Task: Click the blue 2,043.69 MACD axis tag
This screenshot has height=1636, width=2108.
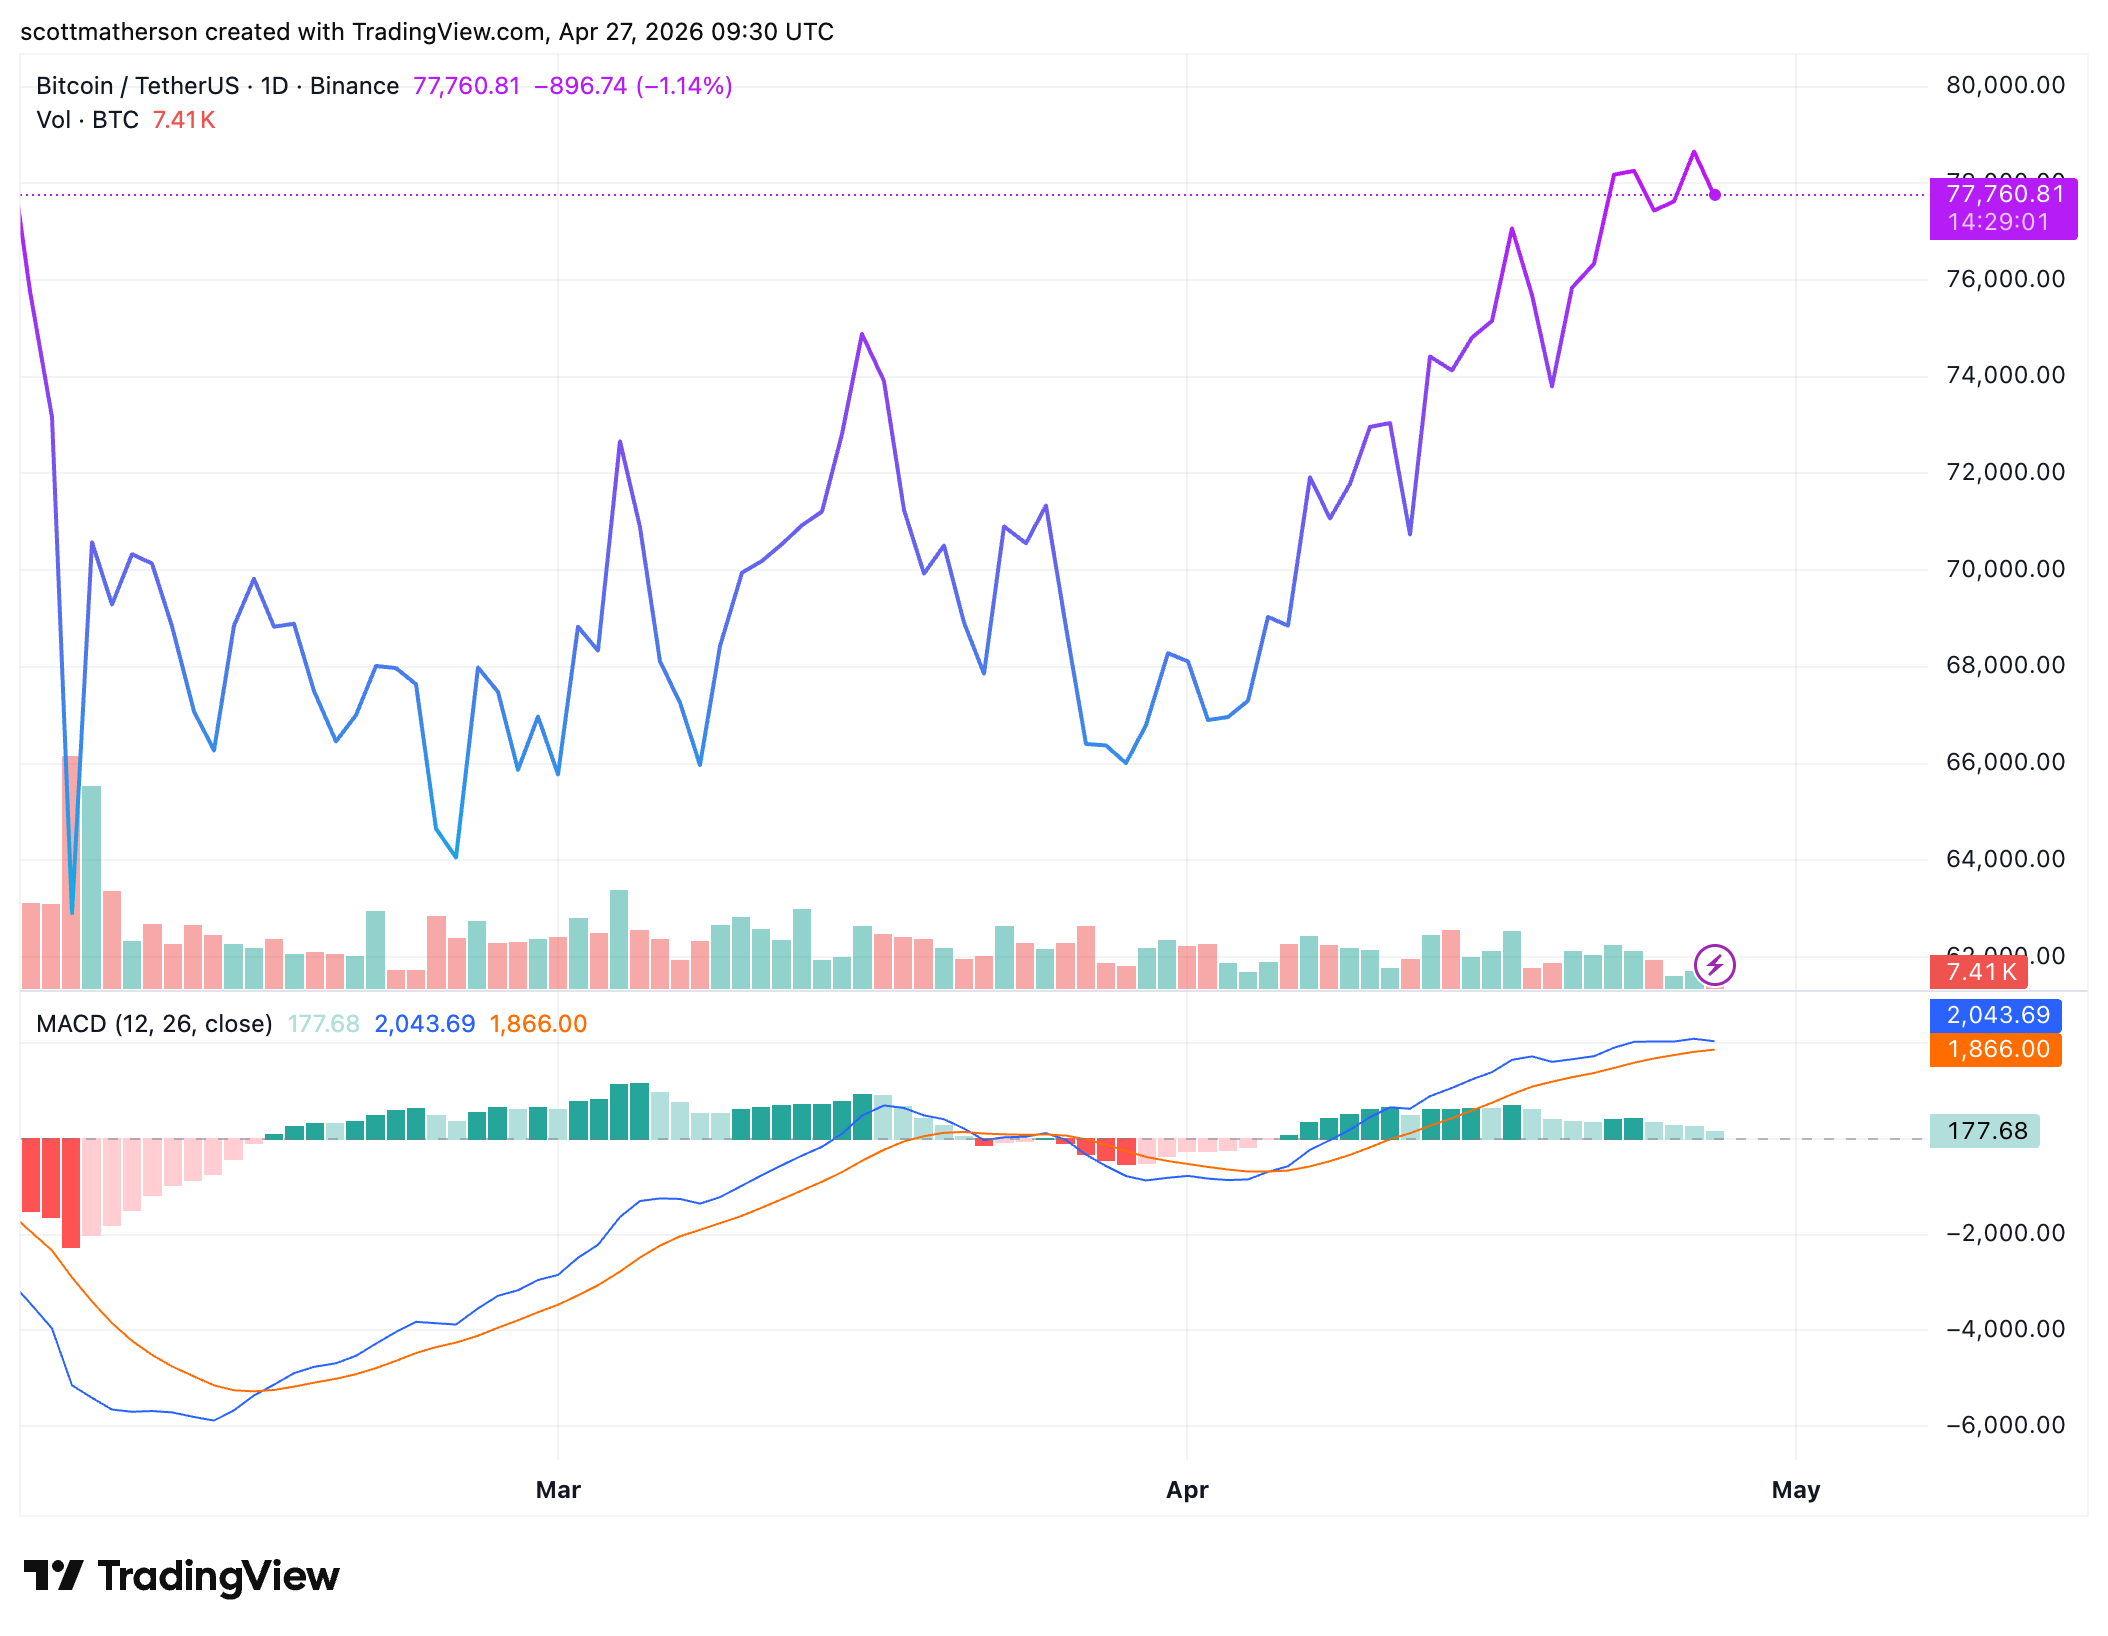Action: [1995, 1015]
